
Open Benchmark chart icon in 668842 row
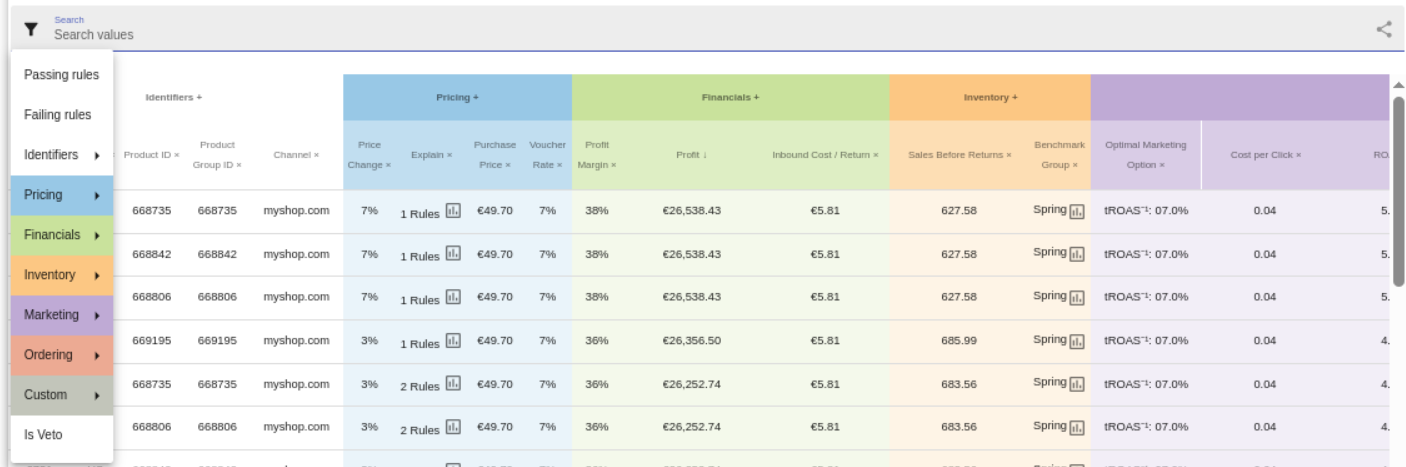[x=1077, y=255]
